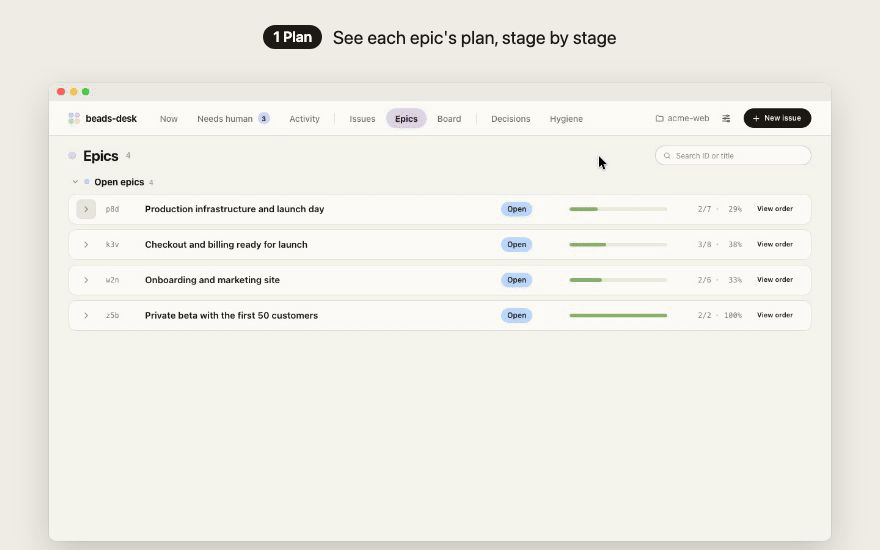The height and width of the screenshot is (550, 880).
Task: Click the beads-desk app name
Action: pyautogui.click(x=111, y=118)
